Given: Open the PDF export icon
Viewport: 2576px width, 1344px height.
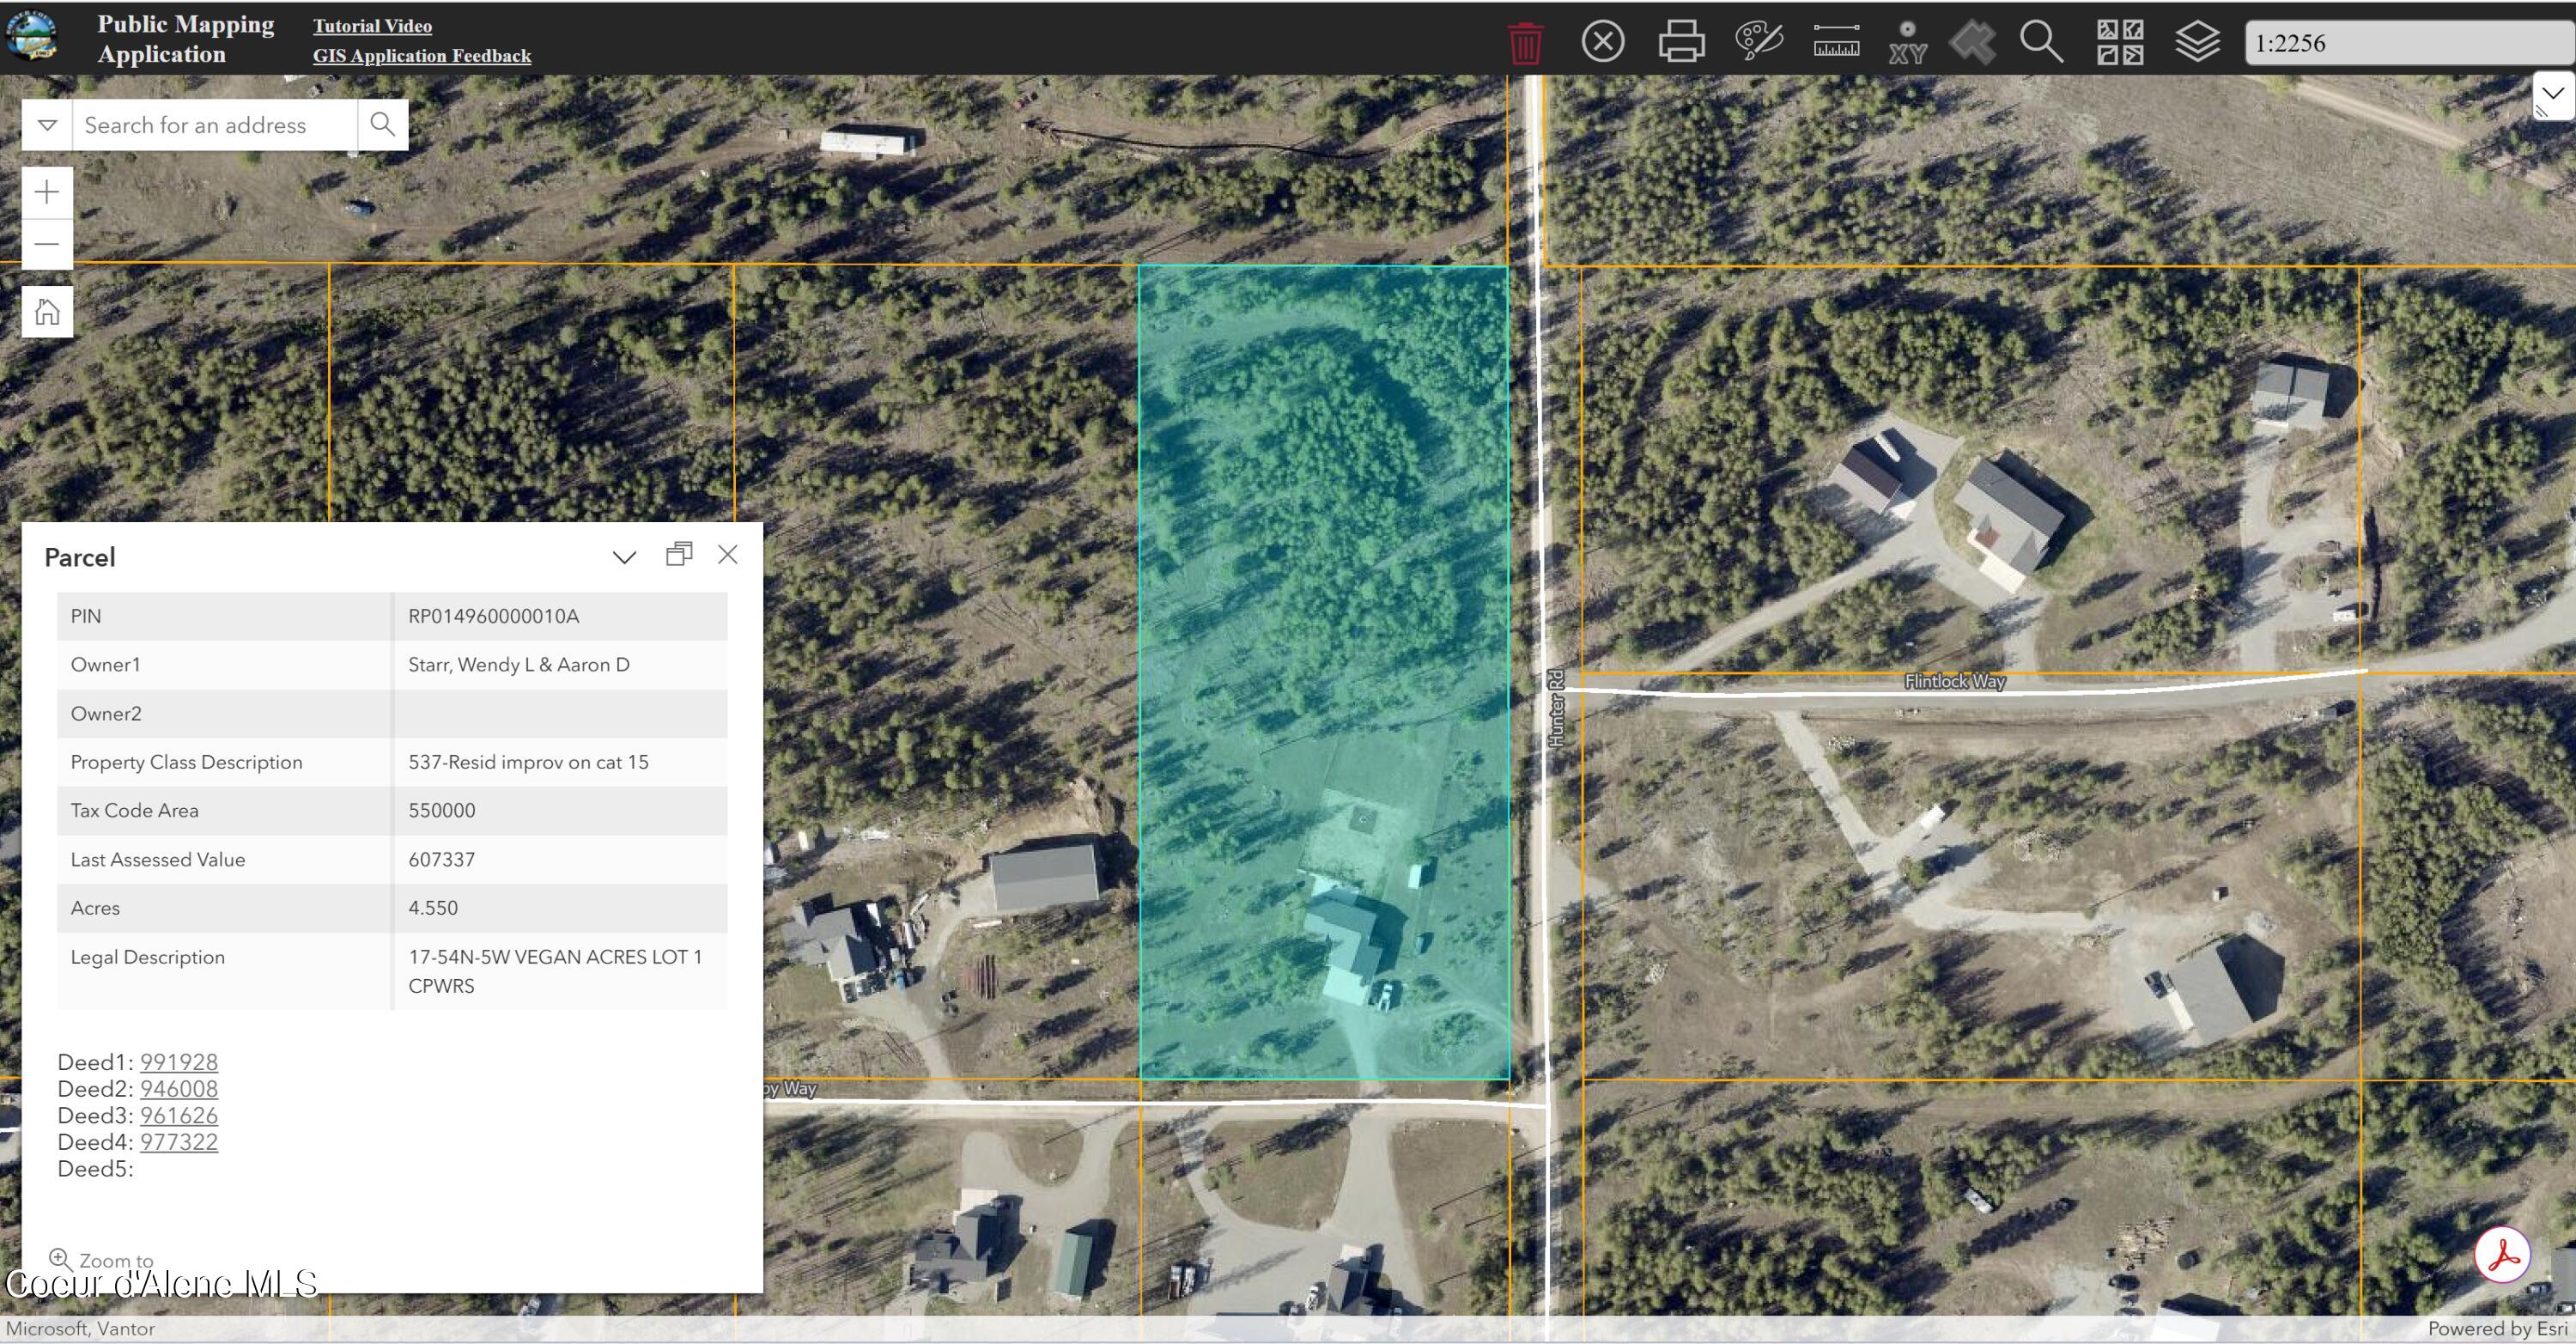Looking at the screenshot, I should coord(2503,1255).
